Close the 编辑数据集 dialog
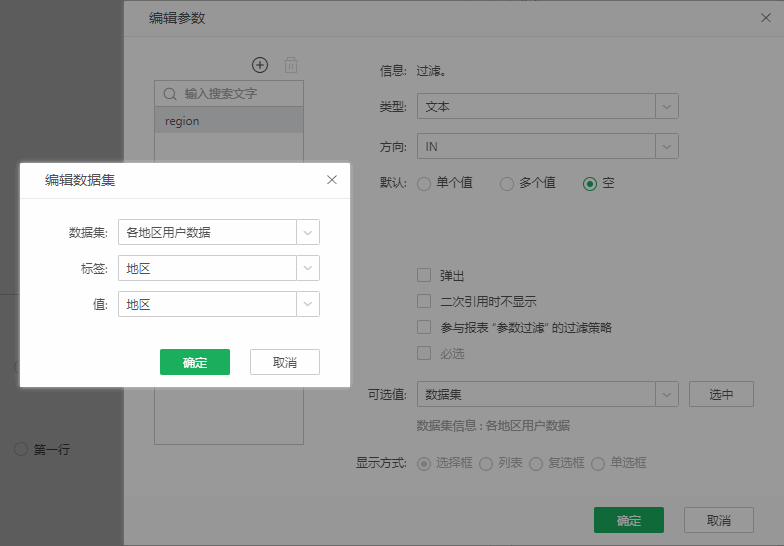Screen dimensions: 784x546 pyautogui.click(x=332, y=180)
